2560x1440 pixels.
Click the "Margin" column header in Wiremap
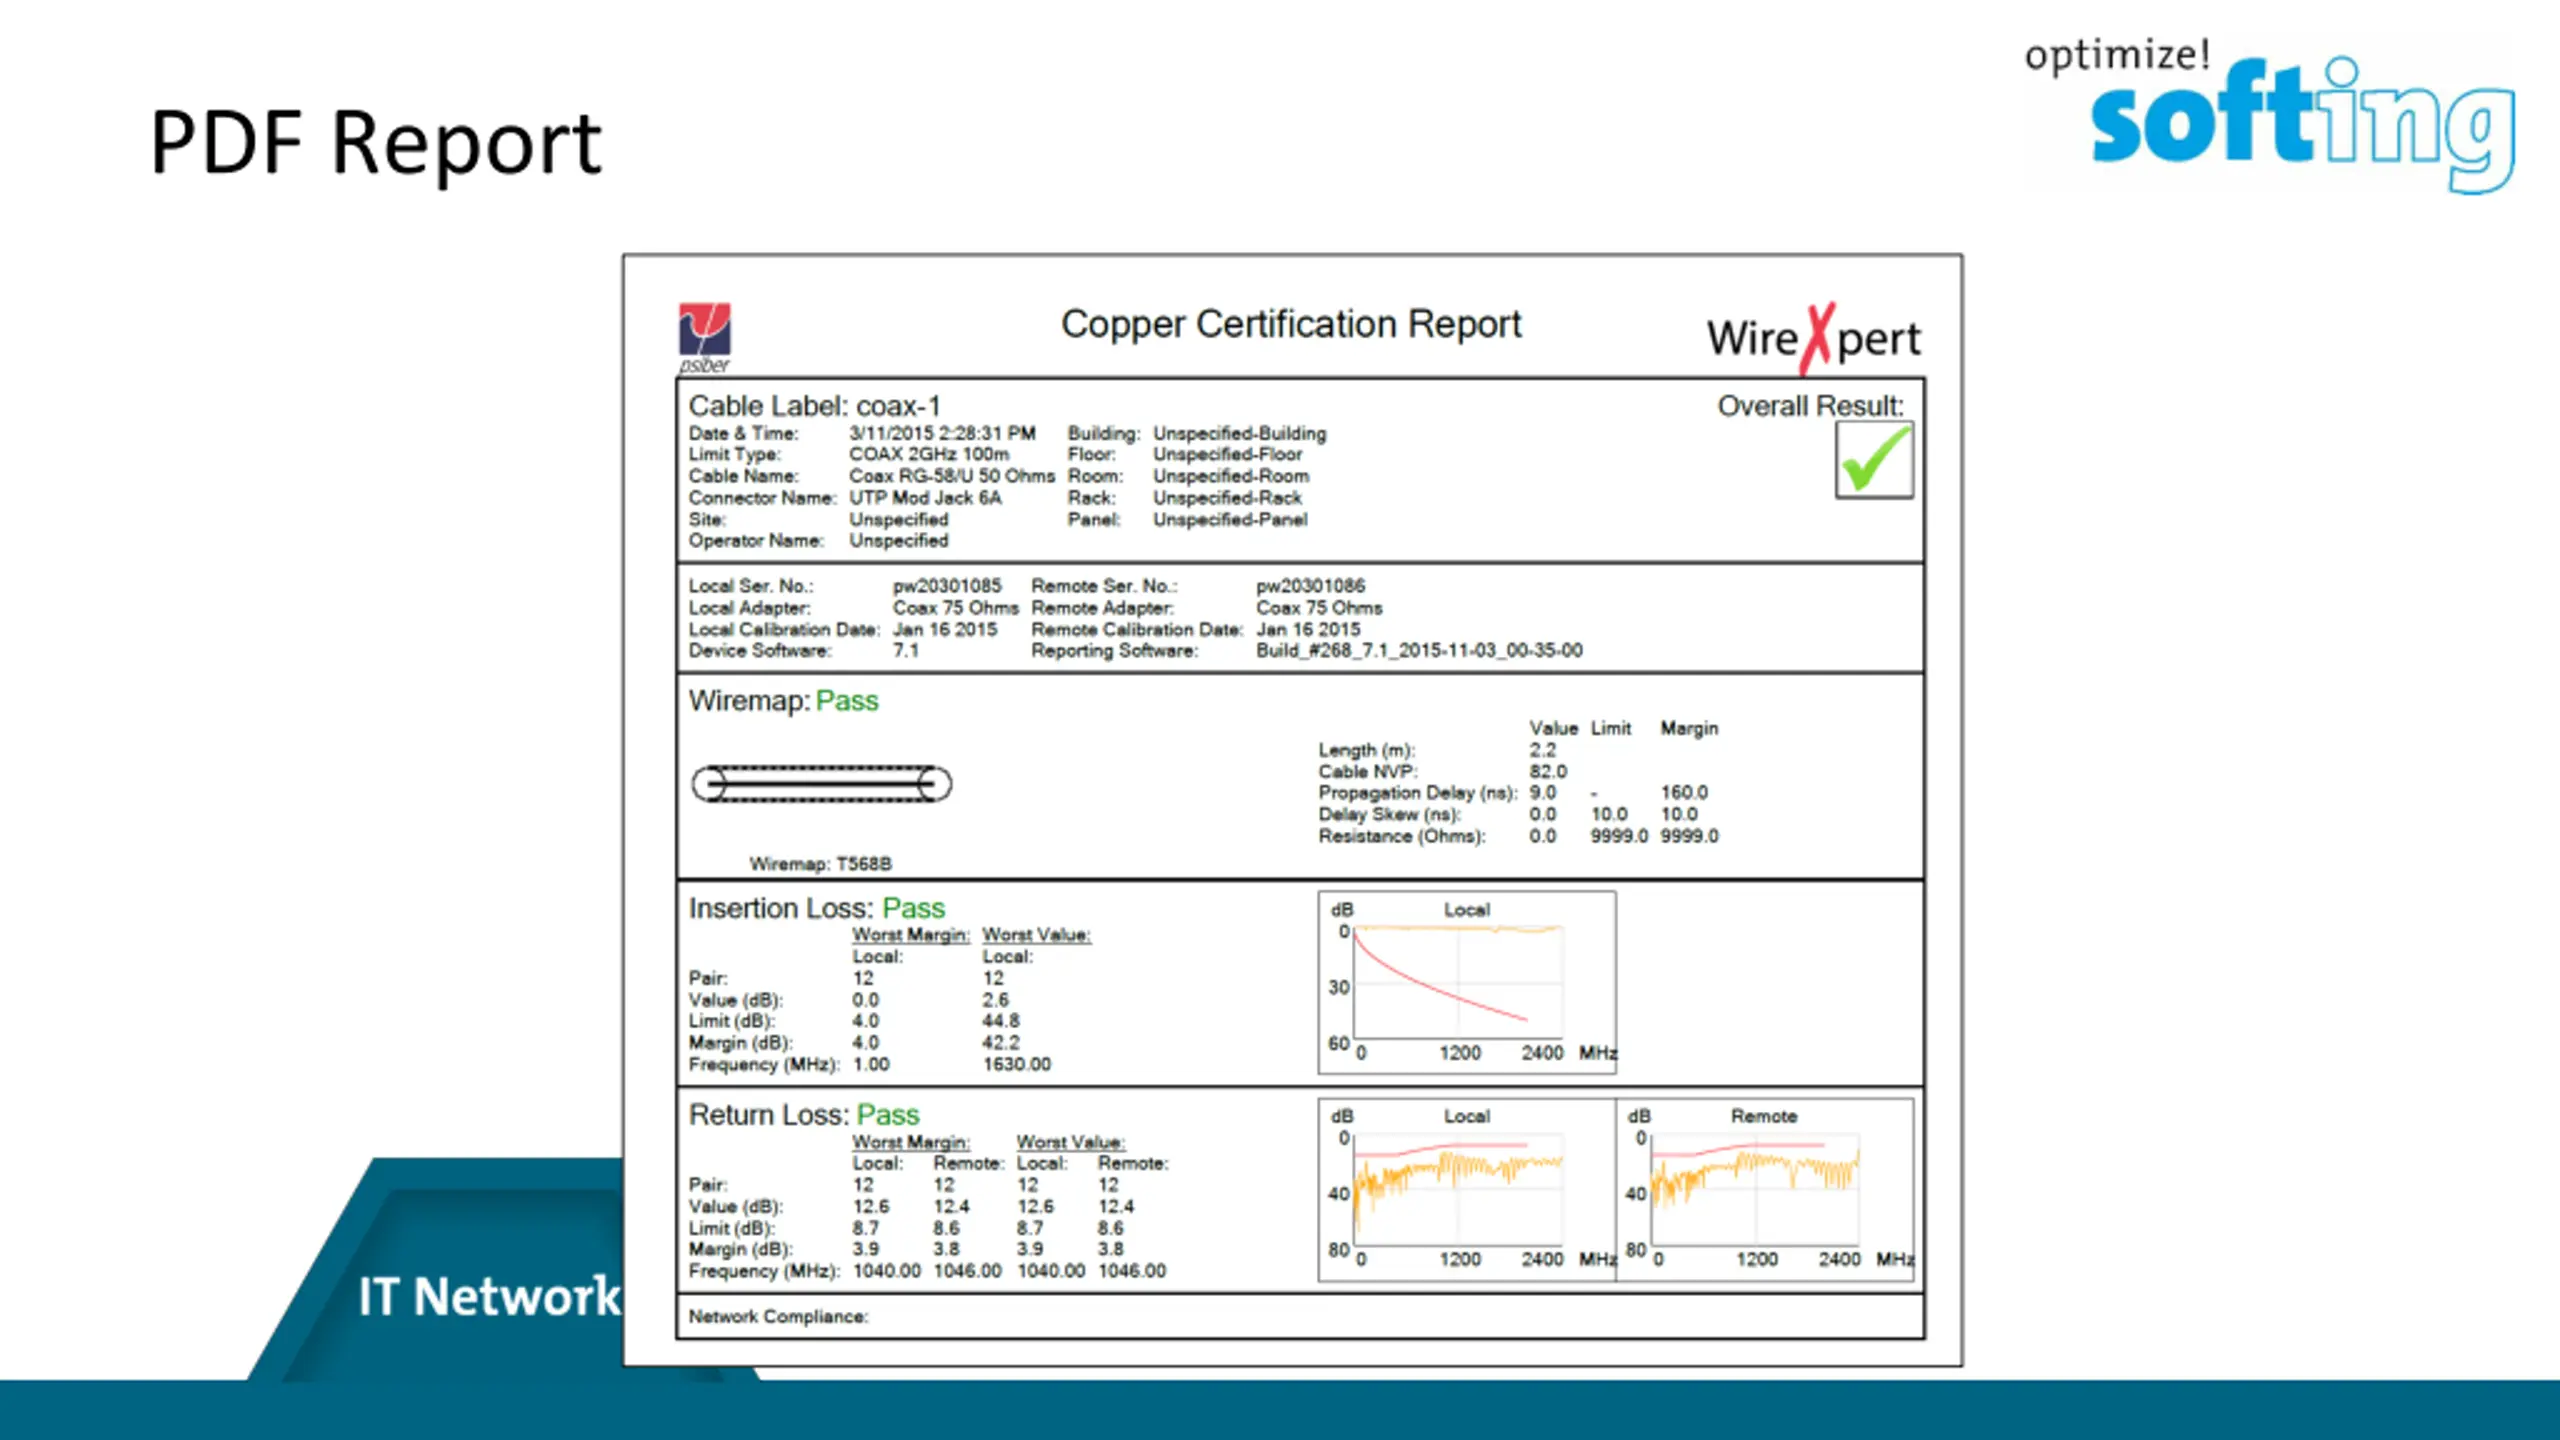click(x=1689, y=728)
